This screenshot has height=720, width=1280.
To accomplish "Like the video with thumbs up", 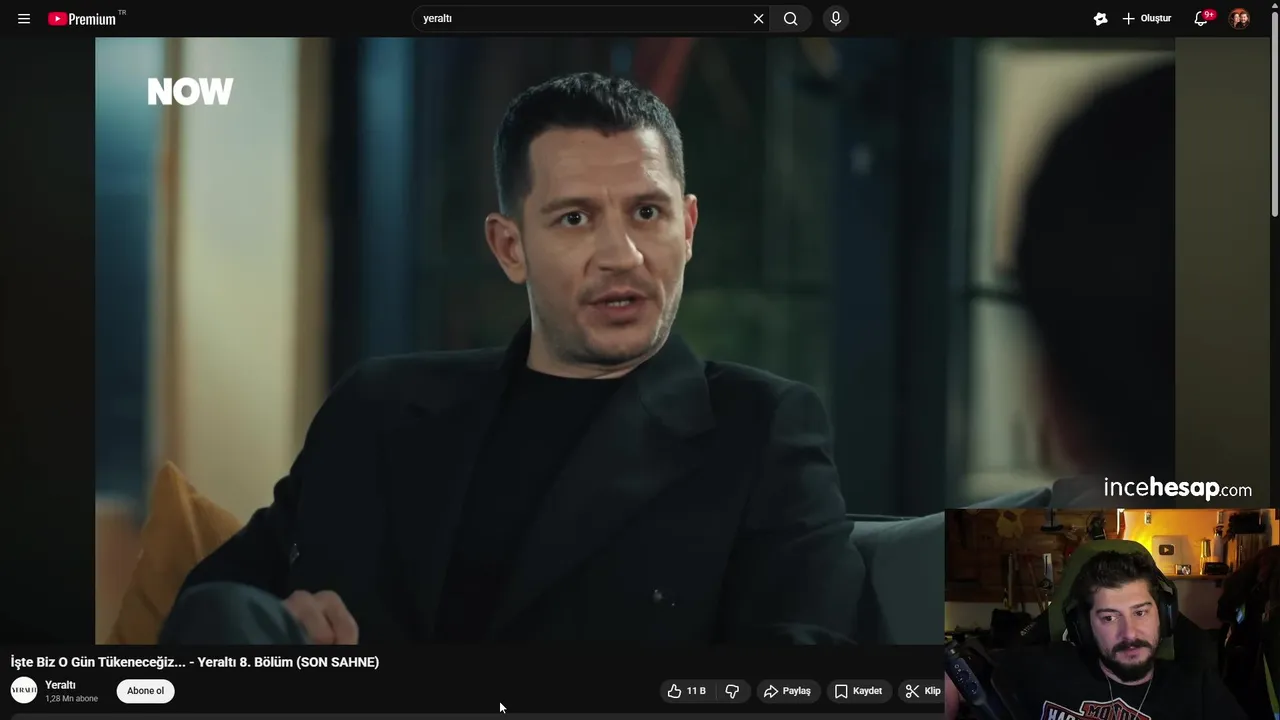I will point(686,691).
